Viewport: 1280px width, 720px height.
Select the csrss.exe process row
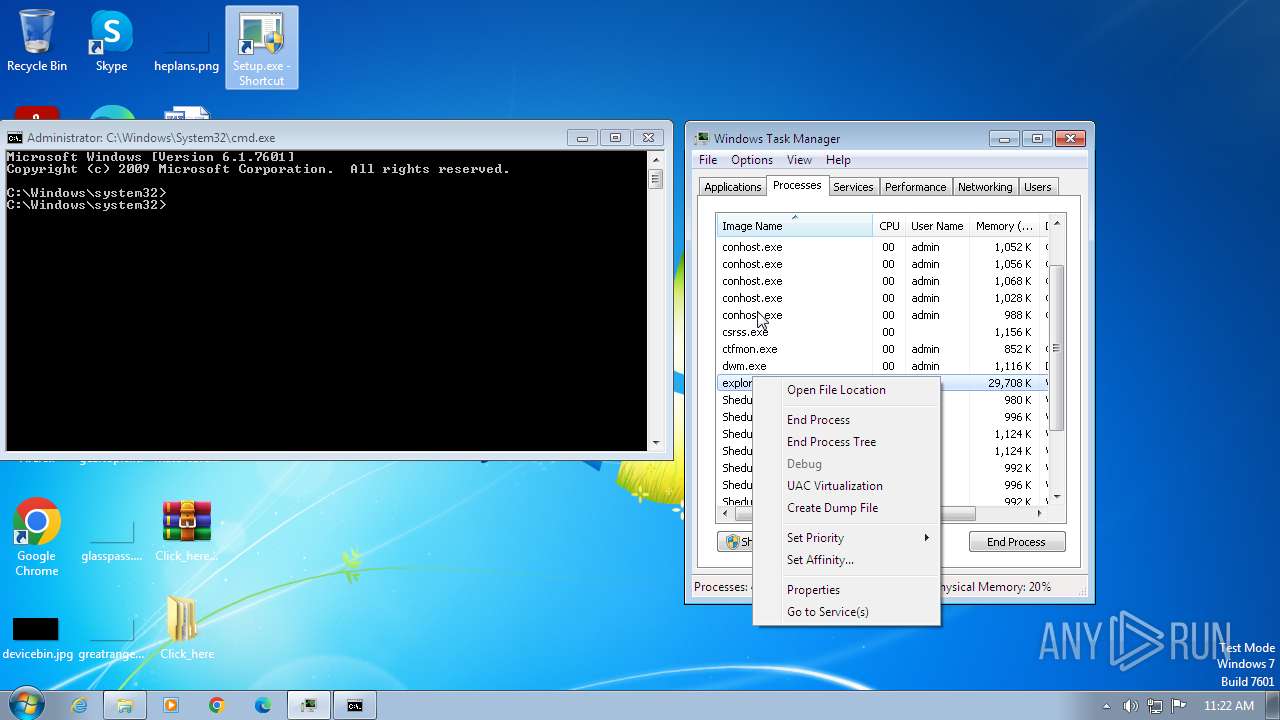pyautogui.click(x=881, y=332)
